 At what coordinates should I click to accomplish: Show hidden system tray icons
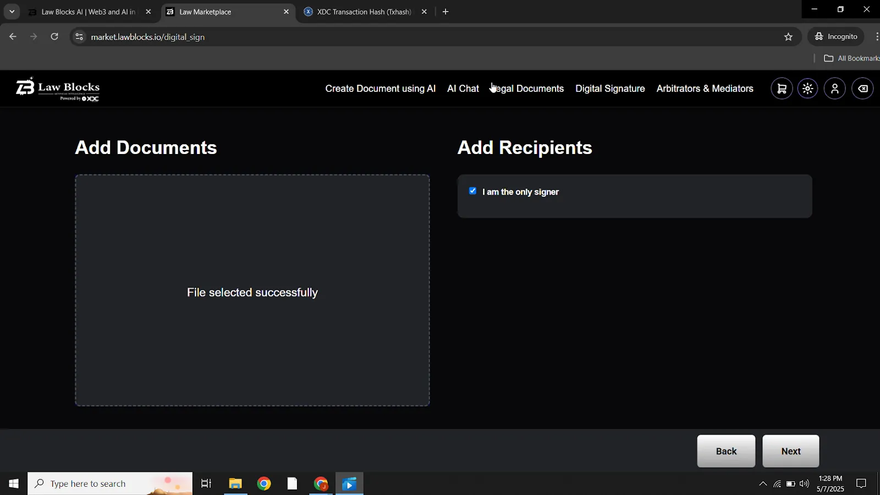763,484
